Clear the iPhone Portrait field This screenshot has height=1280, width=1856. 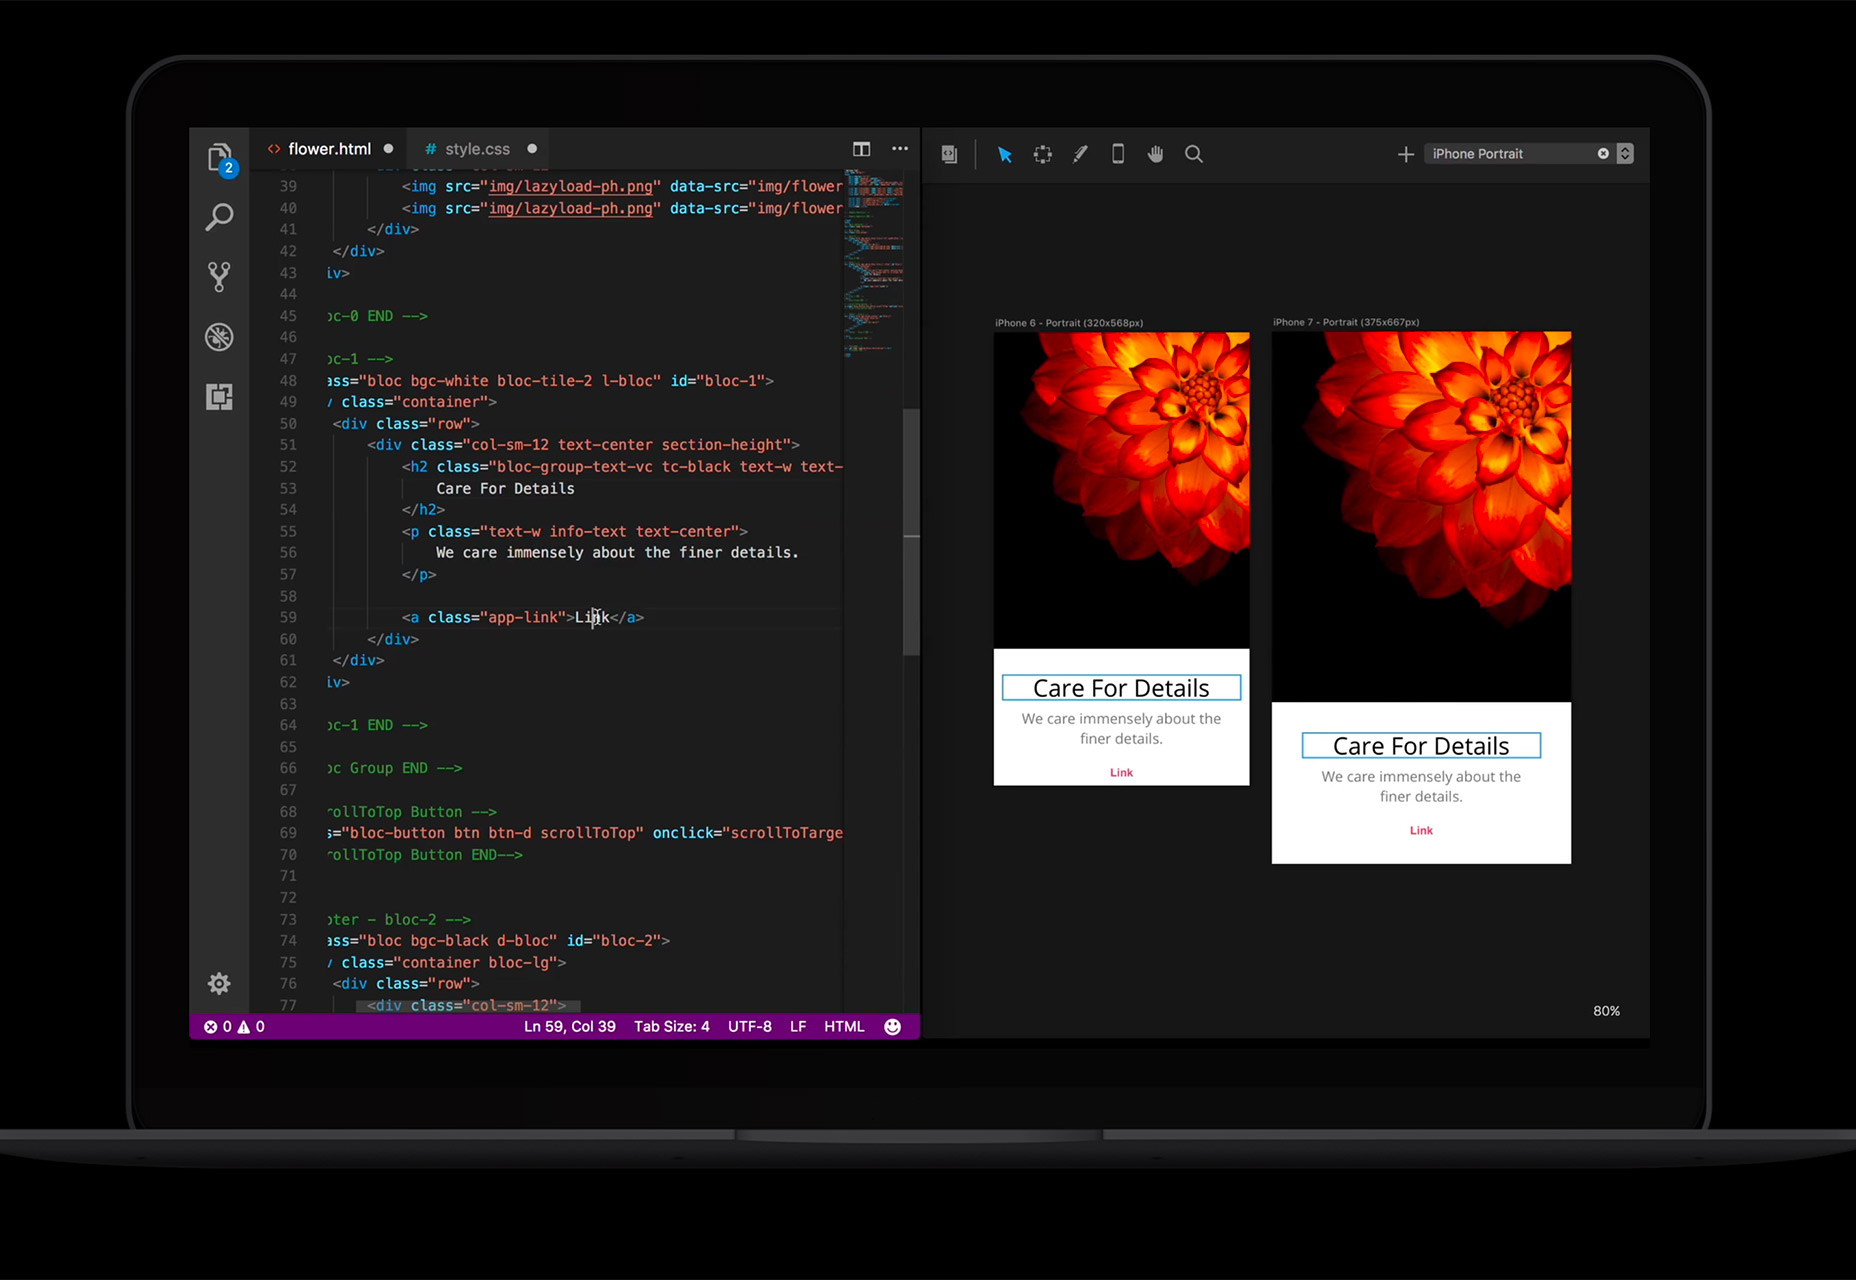pyautogui.click(x=1603, y=153)
